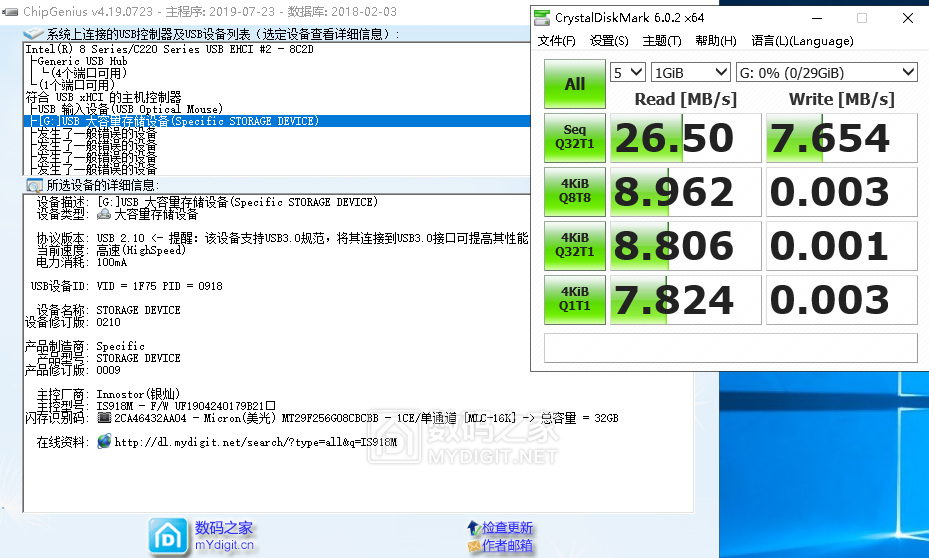Select the Intel 8 Series USB EHCI controller row
This screenshot has width=929, height=558.
coord(169,49)
